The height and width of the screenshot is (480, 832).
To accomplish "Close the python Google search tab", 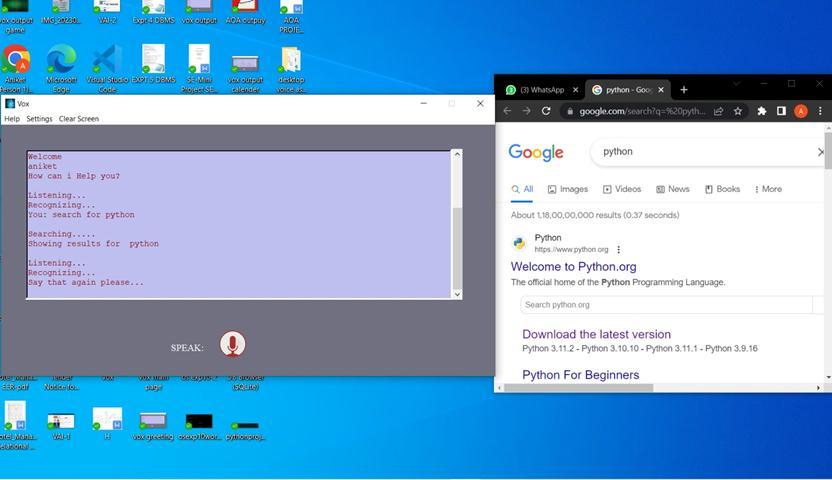I will [x=661, y=90].
